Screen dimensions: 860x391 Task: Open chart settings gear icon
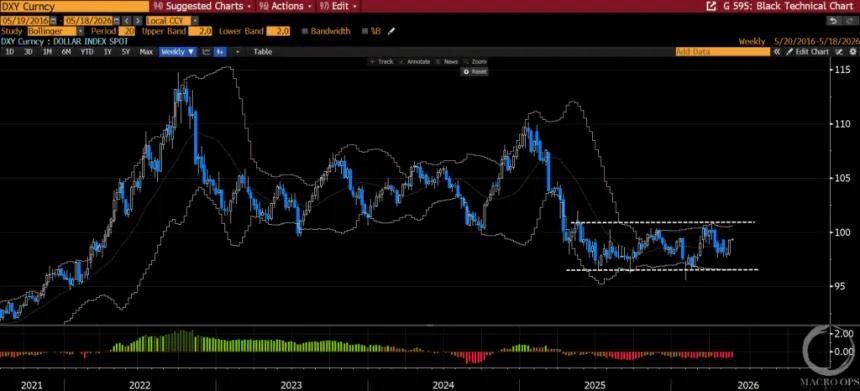853,52
